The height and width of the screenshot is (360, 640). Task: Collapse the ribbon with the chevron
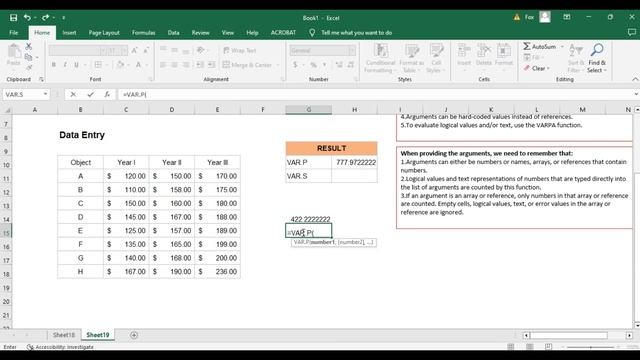click(x=635, y=79)
